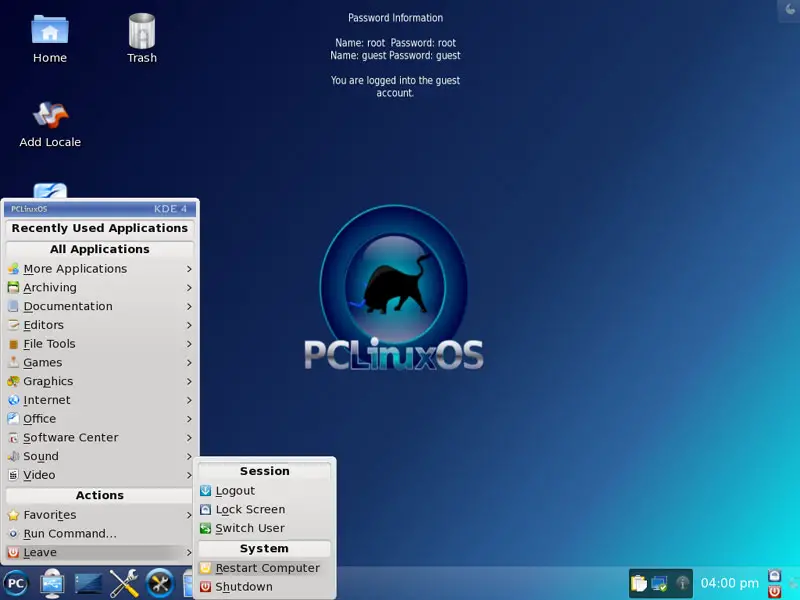The height and width of the screenshot is (600, 800).
Task: Expand the arrow beside Archiving
Action: coord(189,288)
